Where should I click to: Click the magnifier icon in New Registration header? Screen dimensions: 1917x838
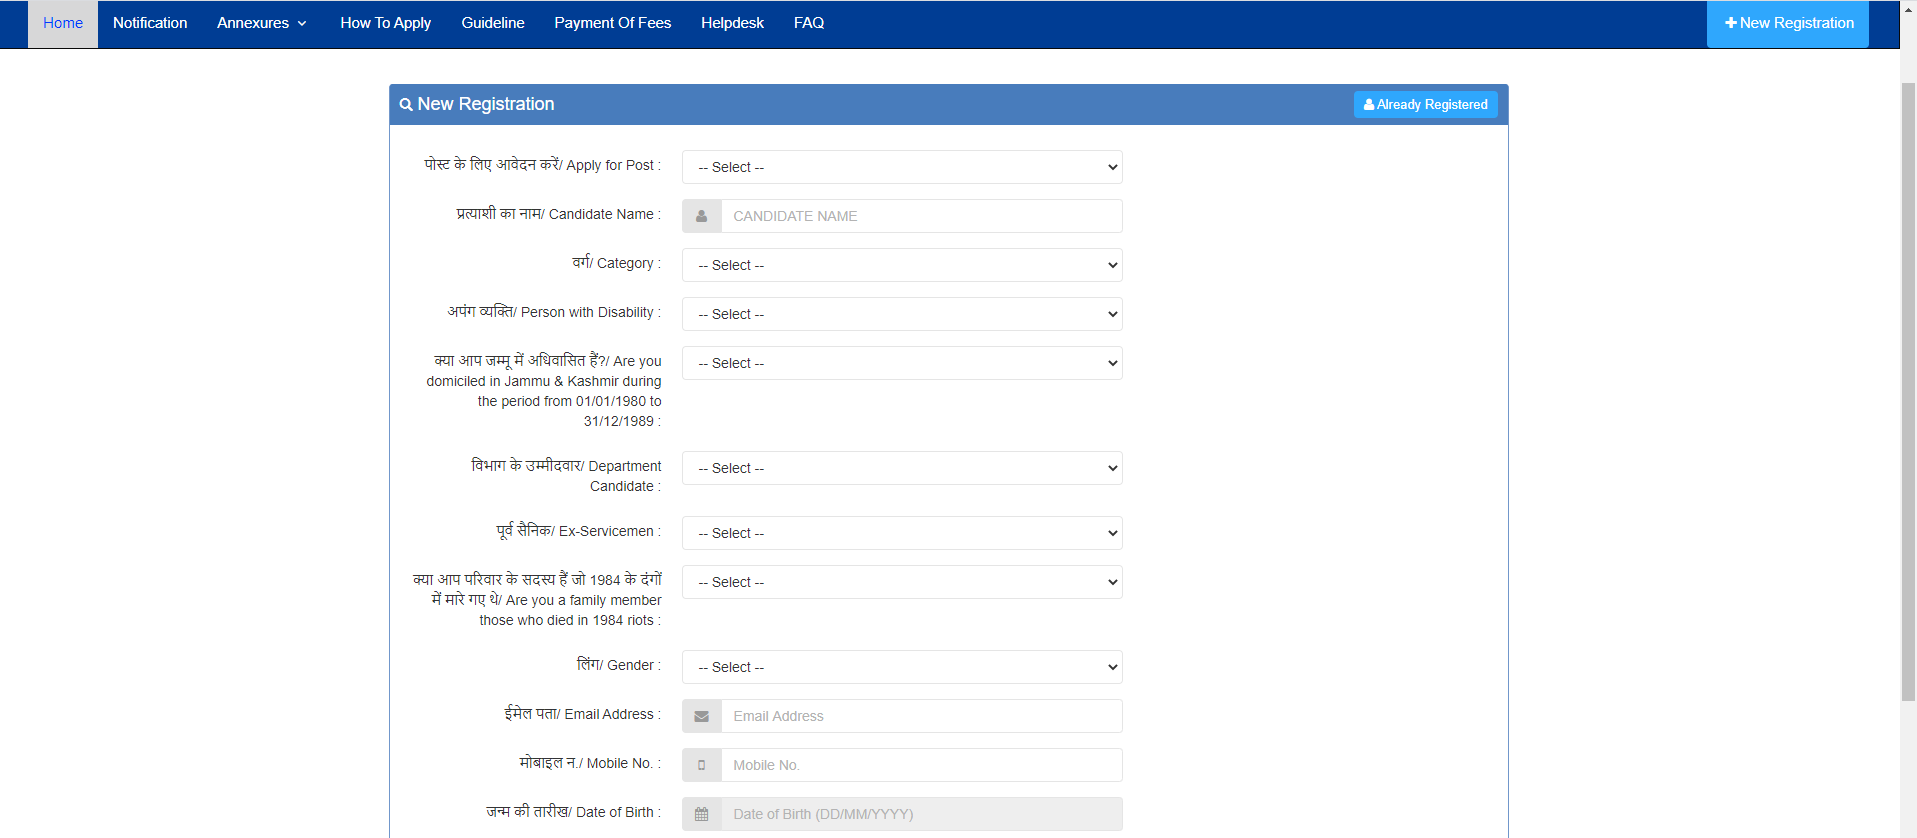click(x=406, y=105)
